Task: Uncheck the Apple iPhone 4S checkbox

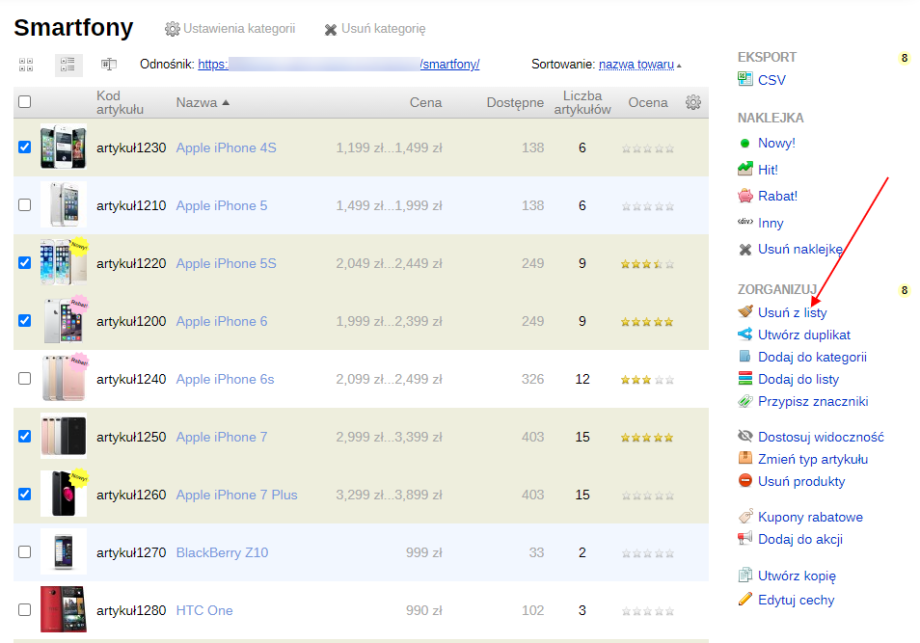Action: [25, 147]
